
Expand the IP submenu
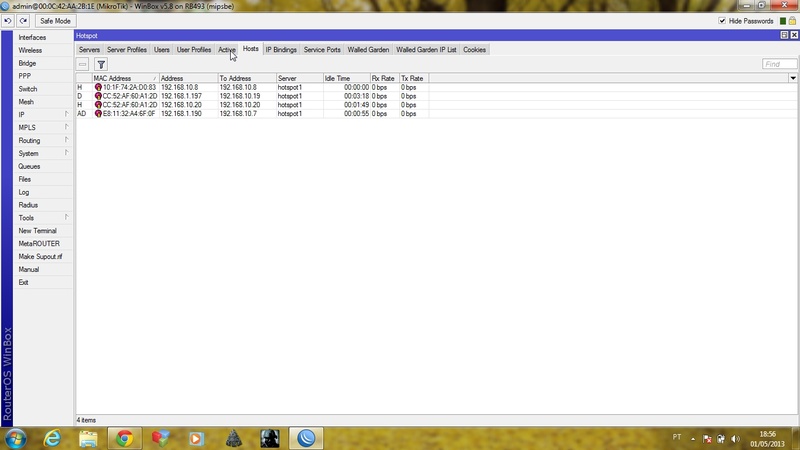coord(43,115)
